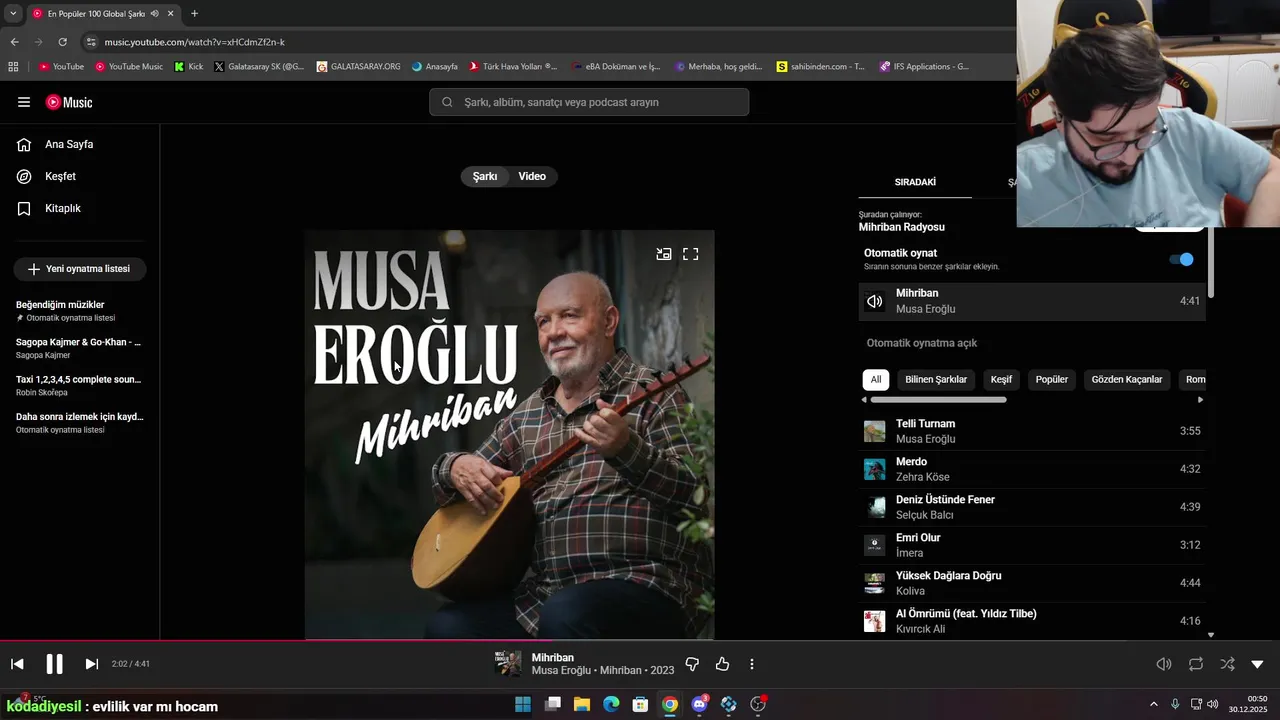Select Gözden Kaçanlar filter chip
The image size is (1280, 720).
click(x=1127, y=380)
